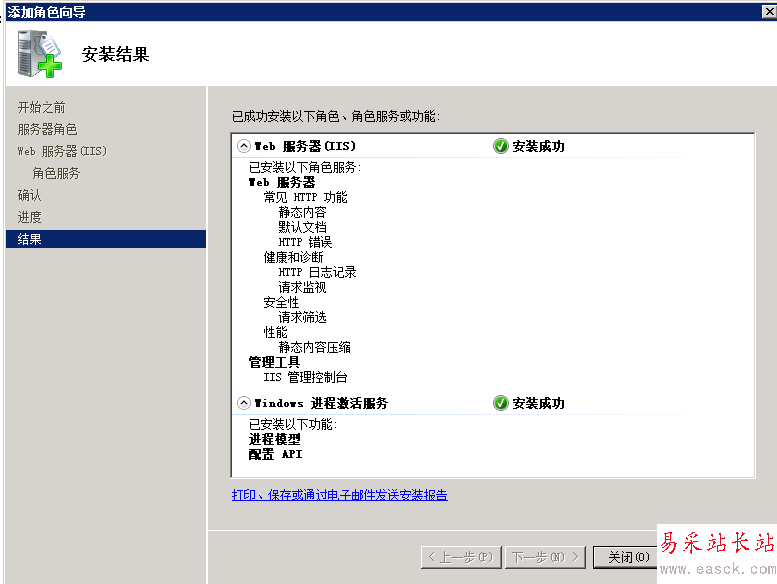This screenshot has width=777, height=584.
Task: Collapse the Web 服务器(IIS) result section
Action: pyautogui.click(x=243, y=146)
